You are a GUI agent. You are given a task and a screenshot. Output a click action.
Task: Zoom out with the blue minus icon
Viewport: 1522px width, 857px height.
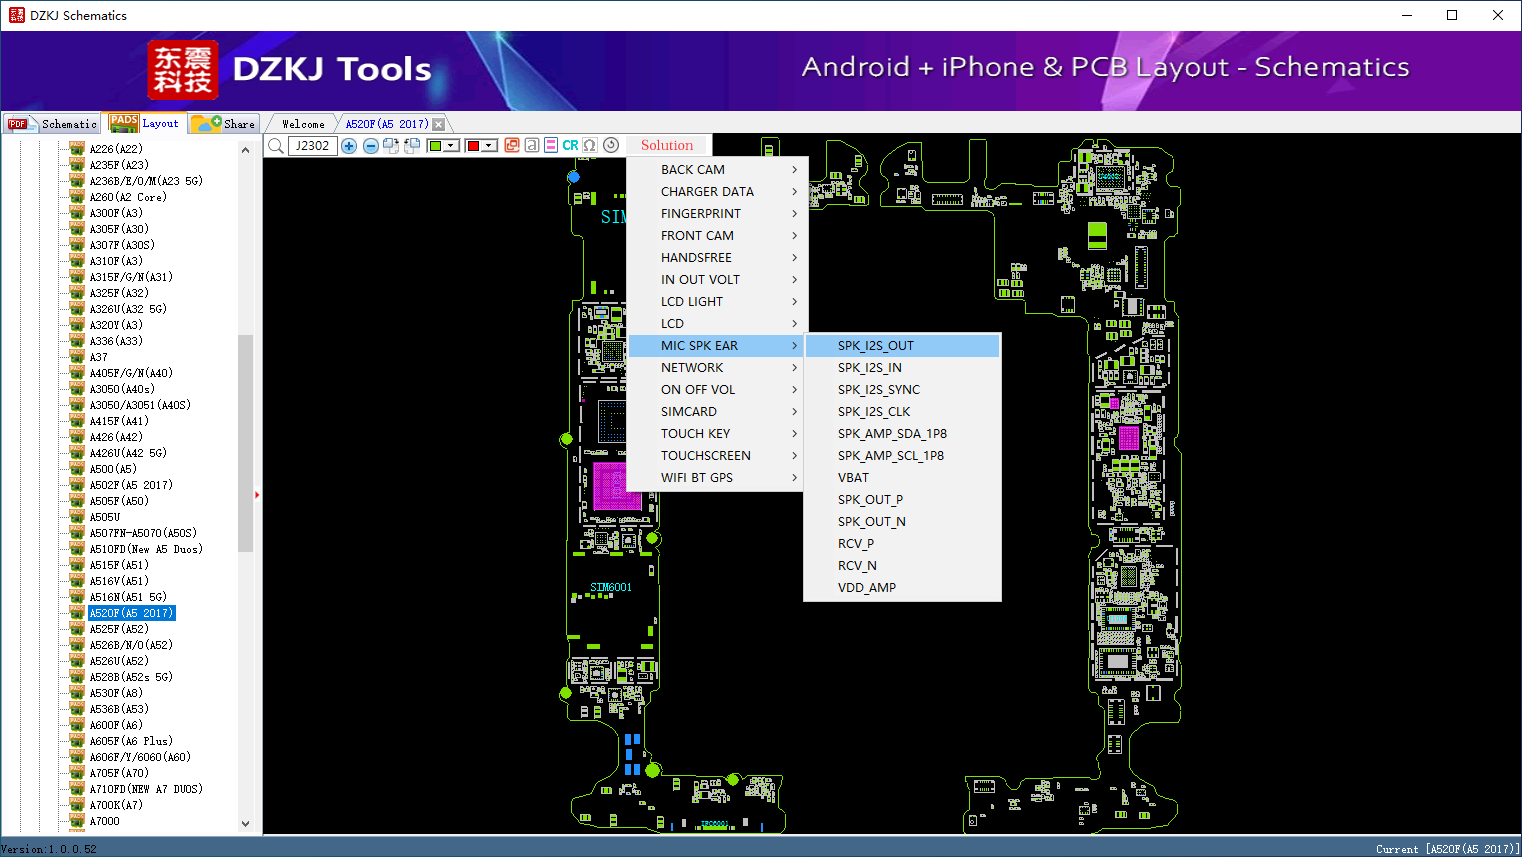click(x=370, y=146)
